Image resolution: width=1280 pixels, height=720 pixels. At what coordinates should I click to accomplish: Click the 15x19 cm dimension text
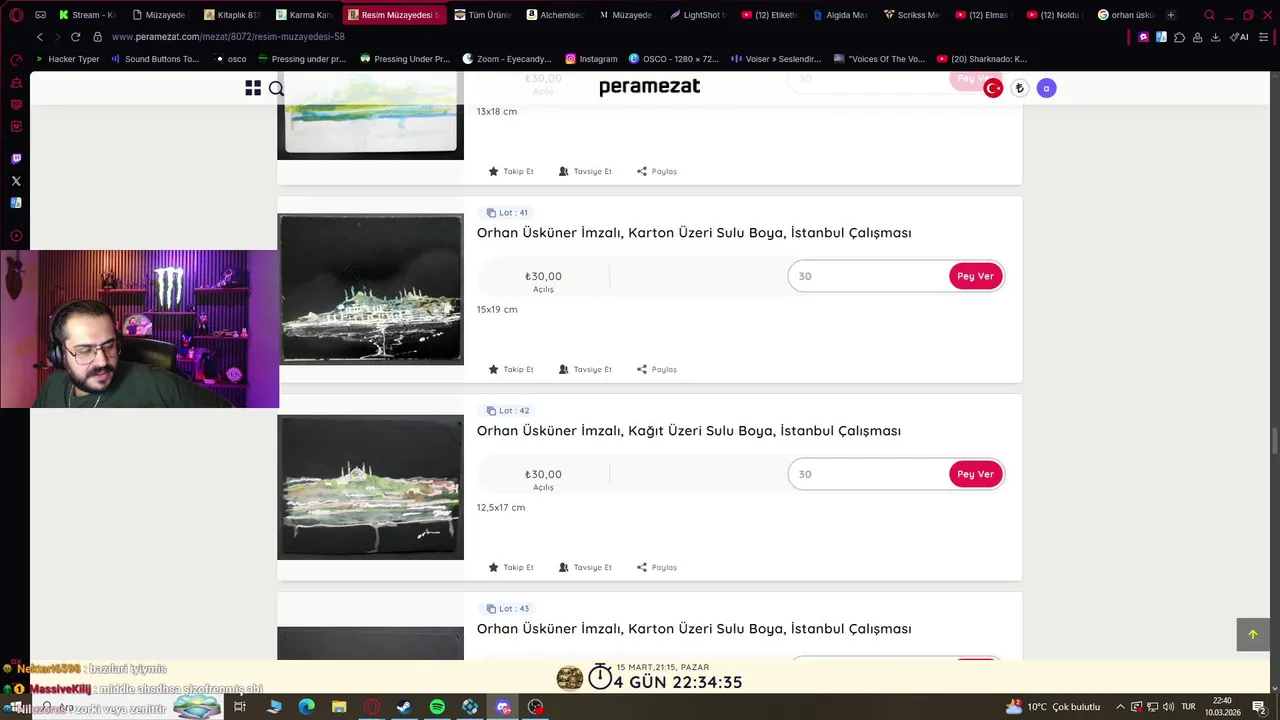pos(497,310)
